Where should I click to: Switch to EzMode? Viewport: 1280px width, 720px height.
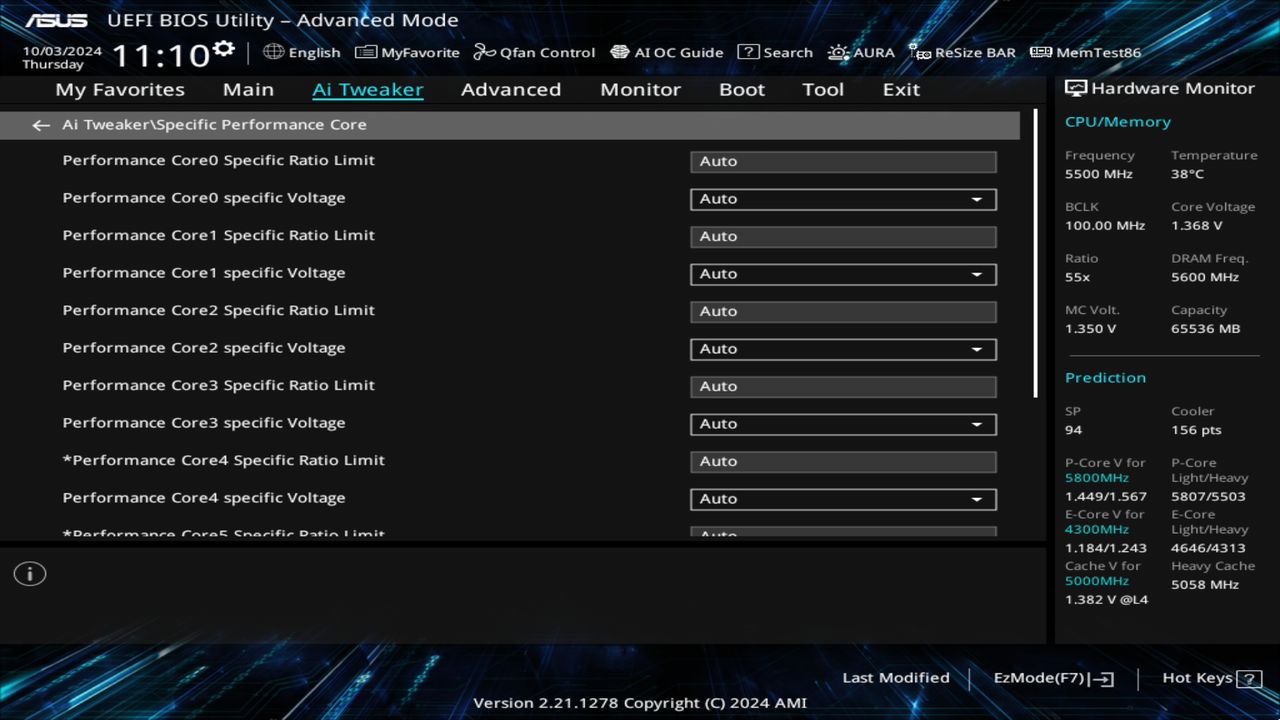(x=1052, y=677)
